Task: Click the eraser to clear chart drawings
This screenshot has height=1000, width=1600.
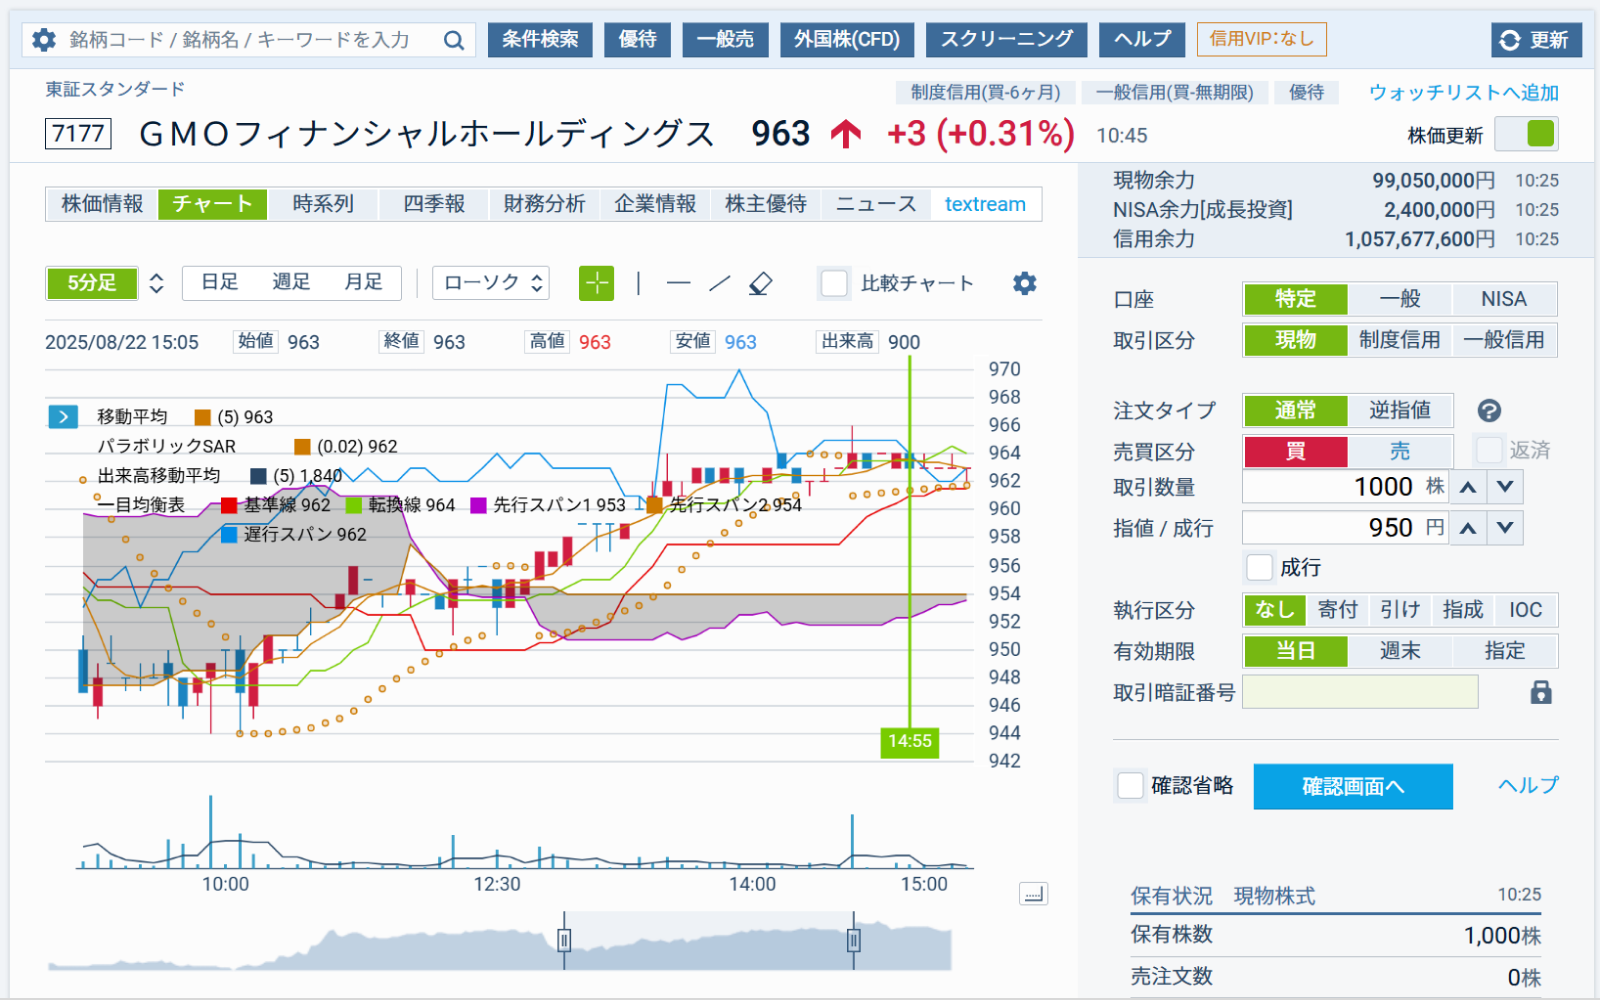Action: point(761,283)
